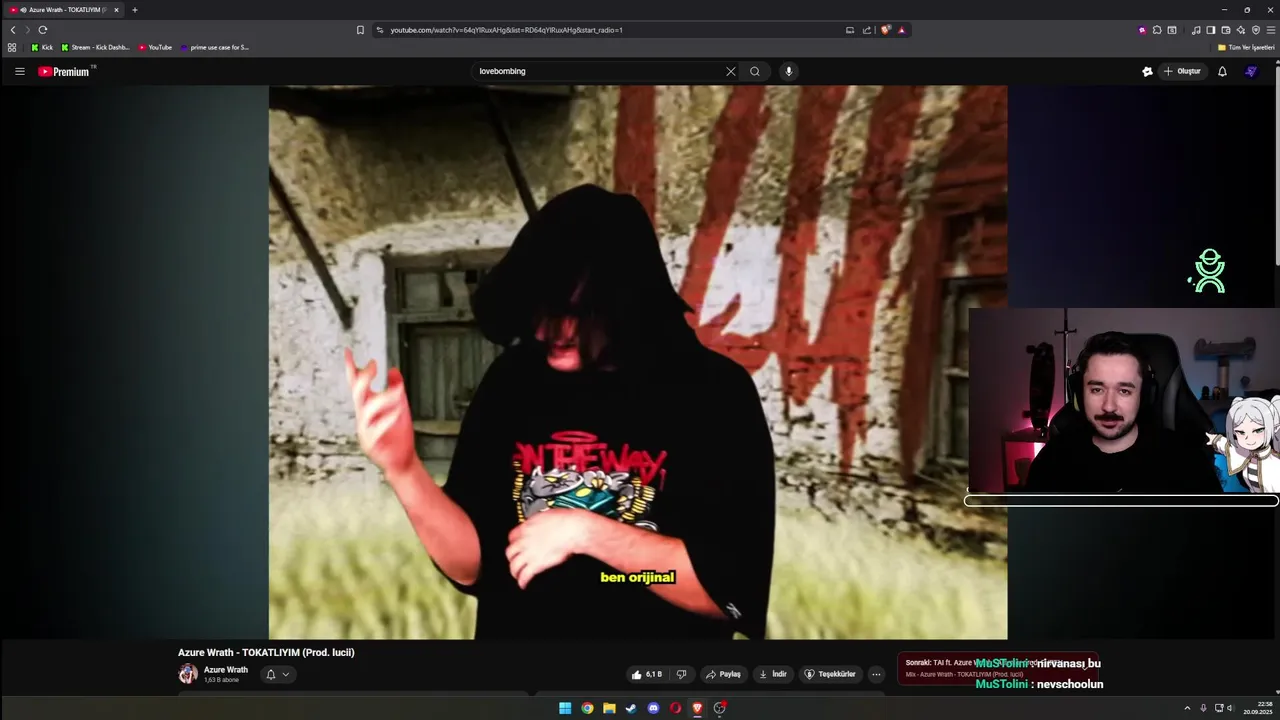
Task: Open site settings icon before URL
Action: coord(380,30)
